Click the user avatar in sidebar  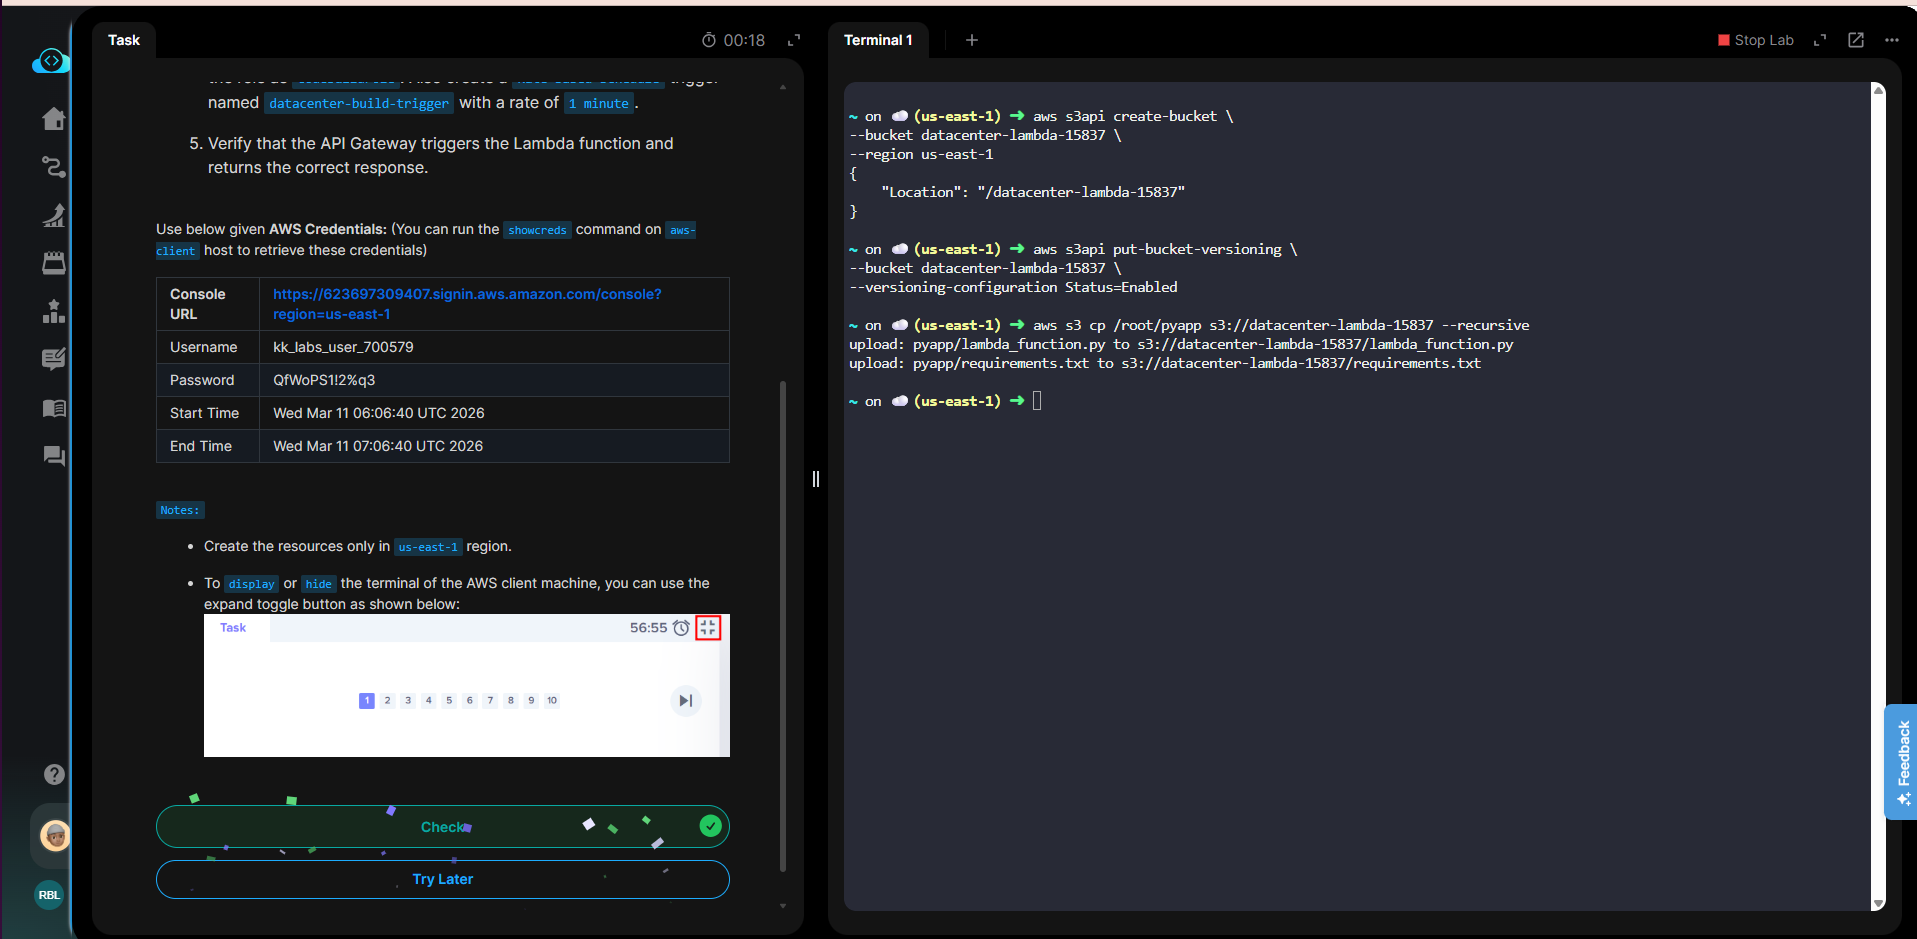point(55,835)
